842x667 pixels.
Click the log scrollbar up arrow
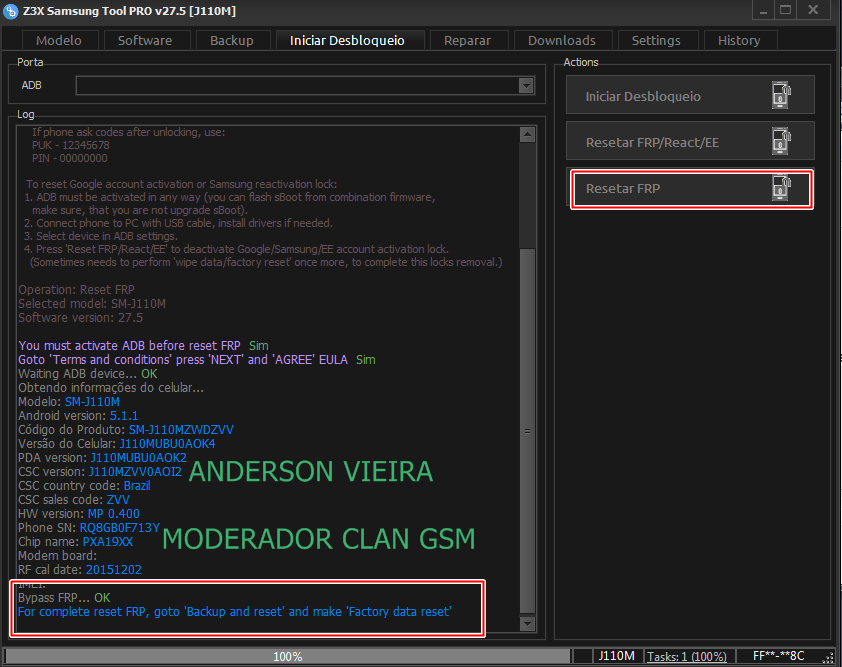point(527,134)
